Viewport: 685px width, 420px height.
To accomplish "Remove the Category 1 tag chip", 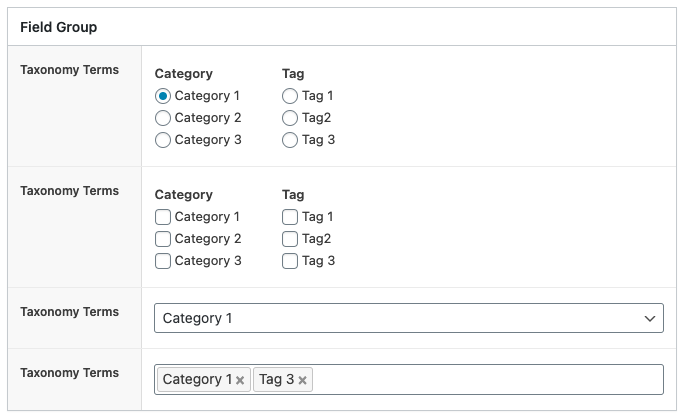I will (x=240, y=380).
